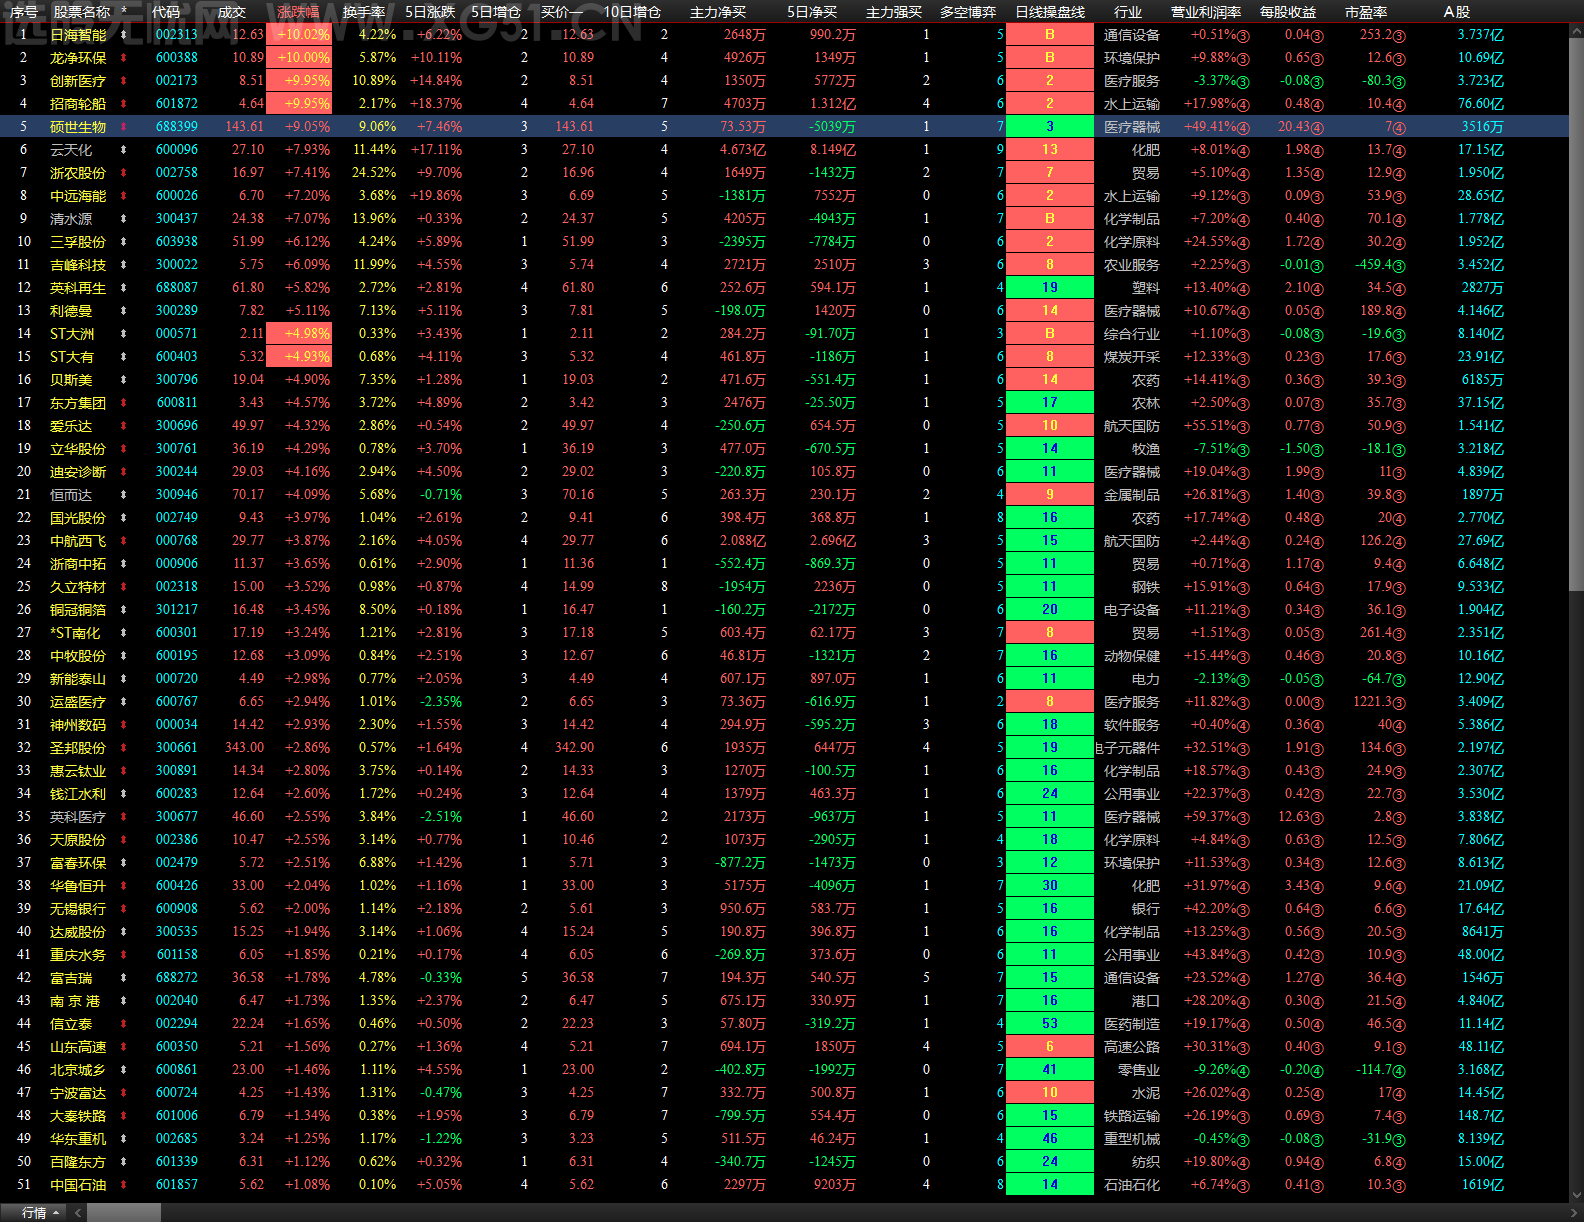
Task: Select stock name 北京城乡
Action: (x=78, y=1070)
